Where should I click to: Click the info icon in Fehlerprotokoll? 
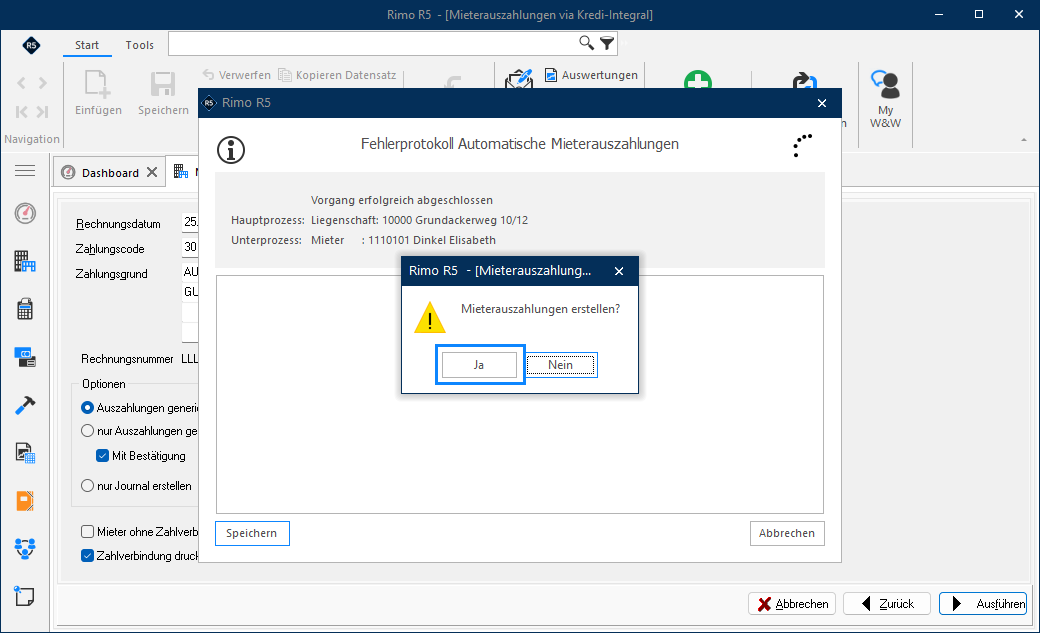coord(231,150)
